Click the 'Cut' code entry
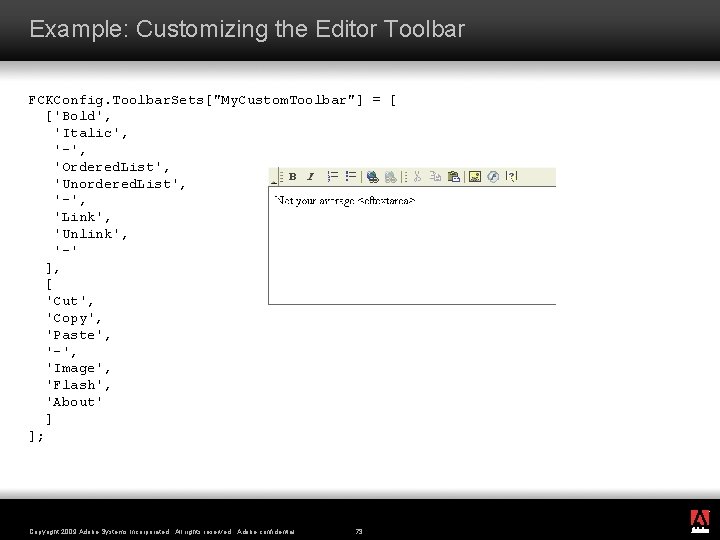 (70, 301)
